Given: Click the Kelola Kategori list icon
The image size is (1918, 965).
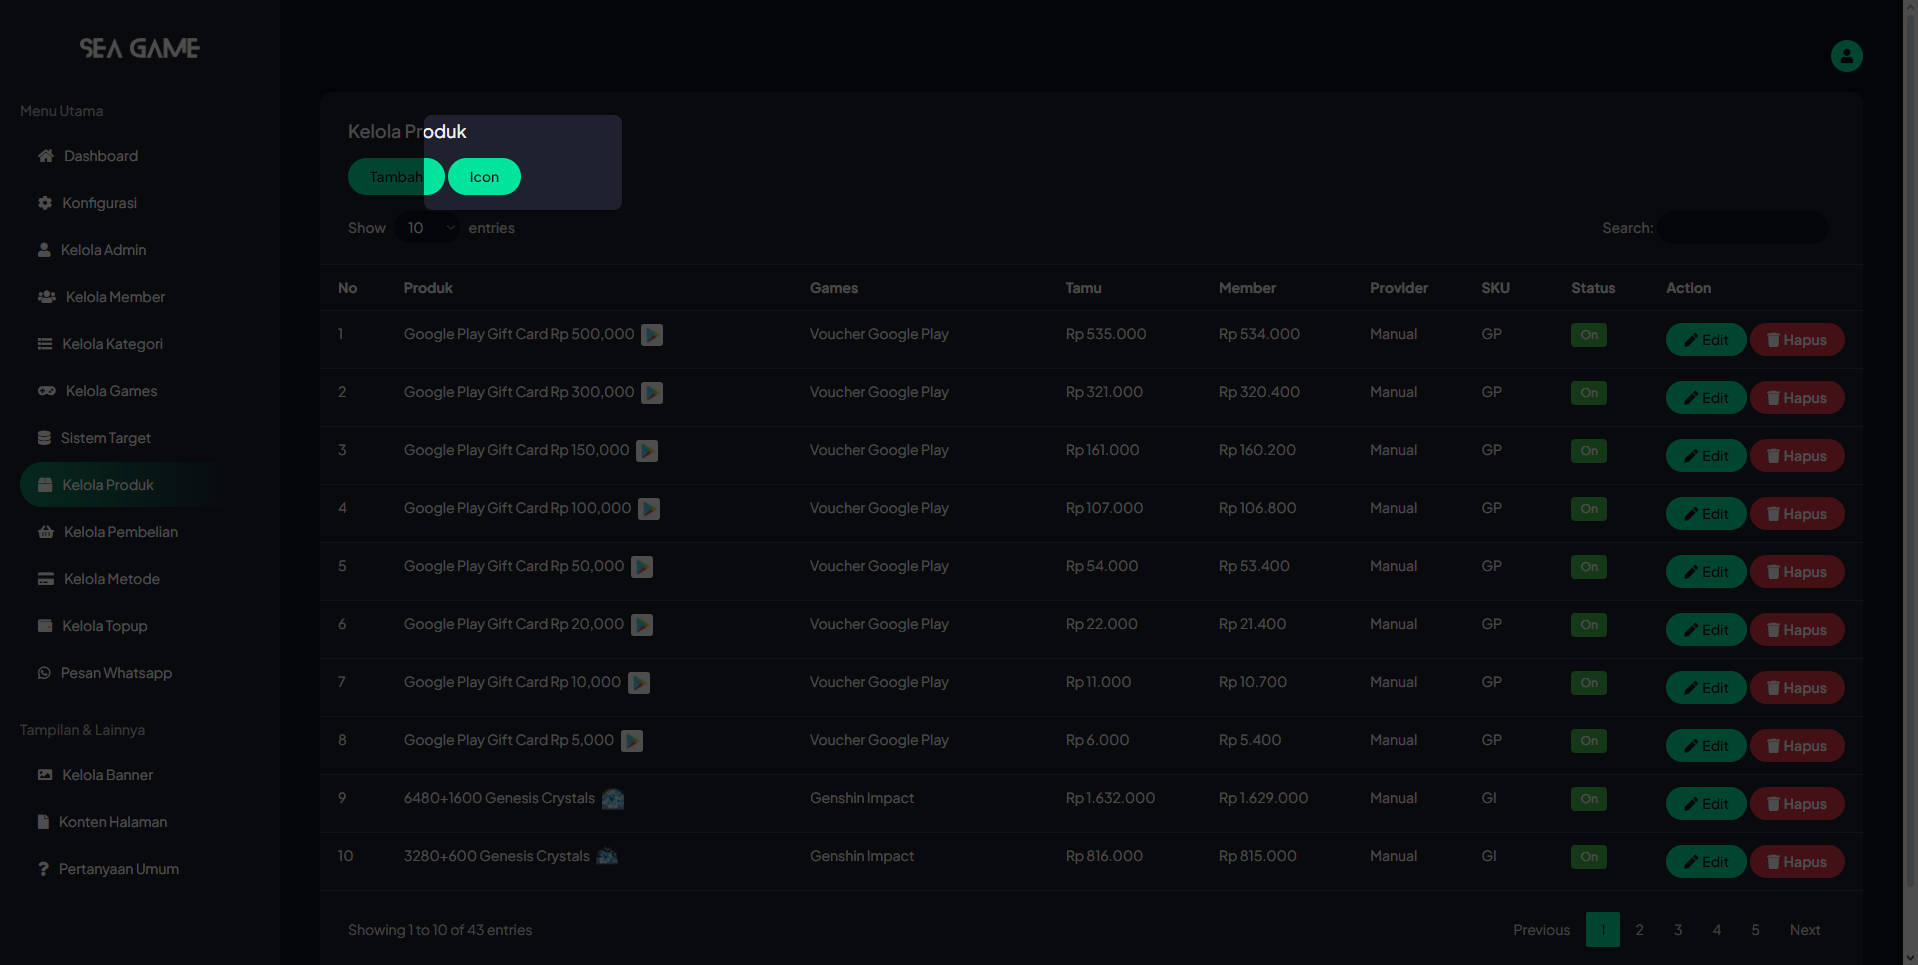Looking at the screenshot, I should point(45,344).
